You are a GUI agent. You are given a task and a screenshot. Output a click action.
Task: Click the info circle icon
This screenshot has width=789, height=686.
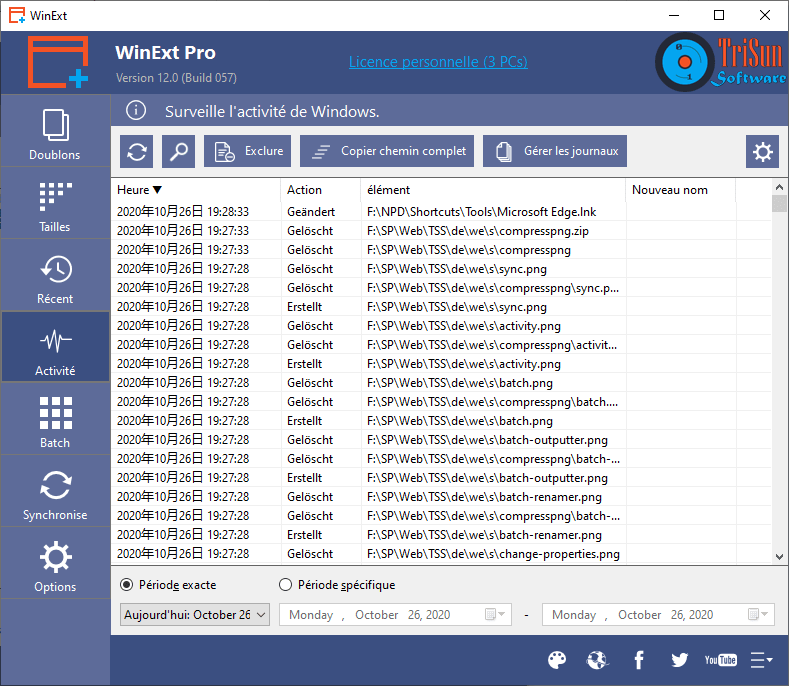[136, 110]
